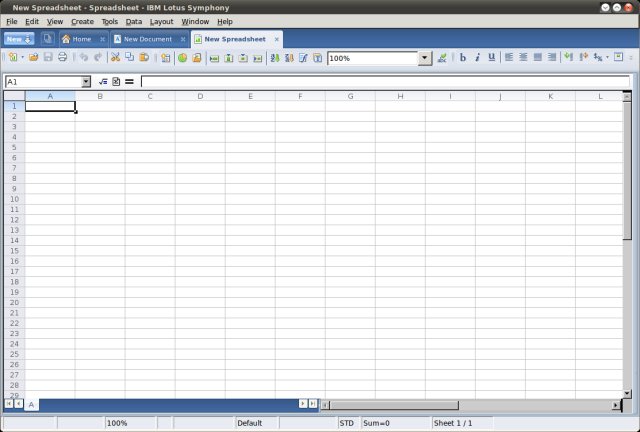This screenshot has height=432, width=640.
Task: Click the Print icon in toolbar
Action: (x=62, y=58)
